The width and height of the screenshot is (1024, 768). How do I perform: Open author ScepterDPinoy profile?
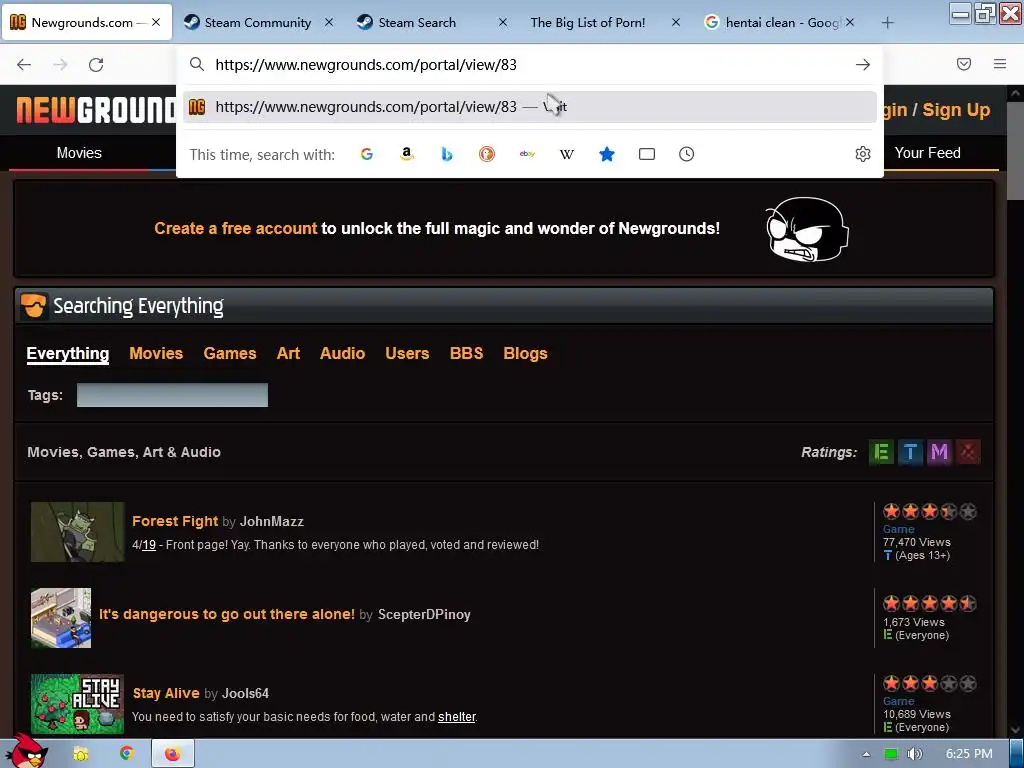(424, 615)
